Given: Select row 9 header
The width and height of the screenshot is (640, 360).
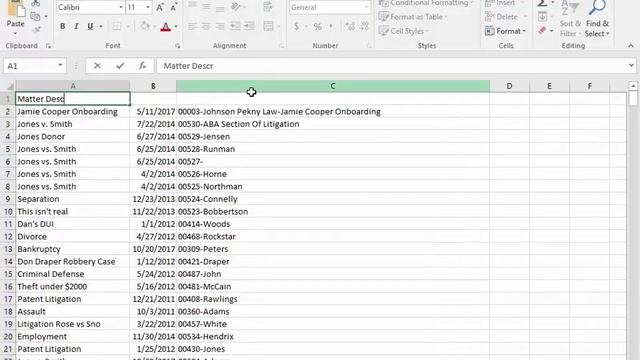Looking at the screenshot, I should (x=8, y=199).
